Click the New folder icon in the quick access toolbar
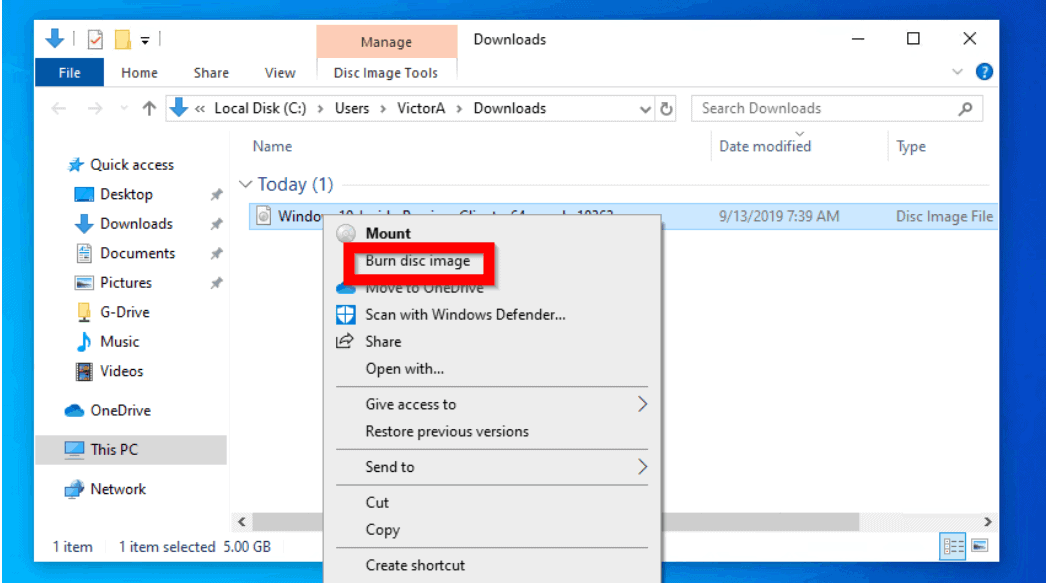 123,40
